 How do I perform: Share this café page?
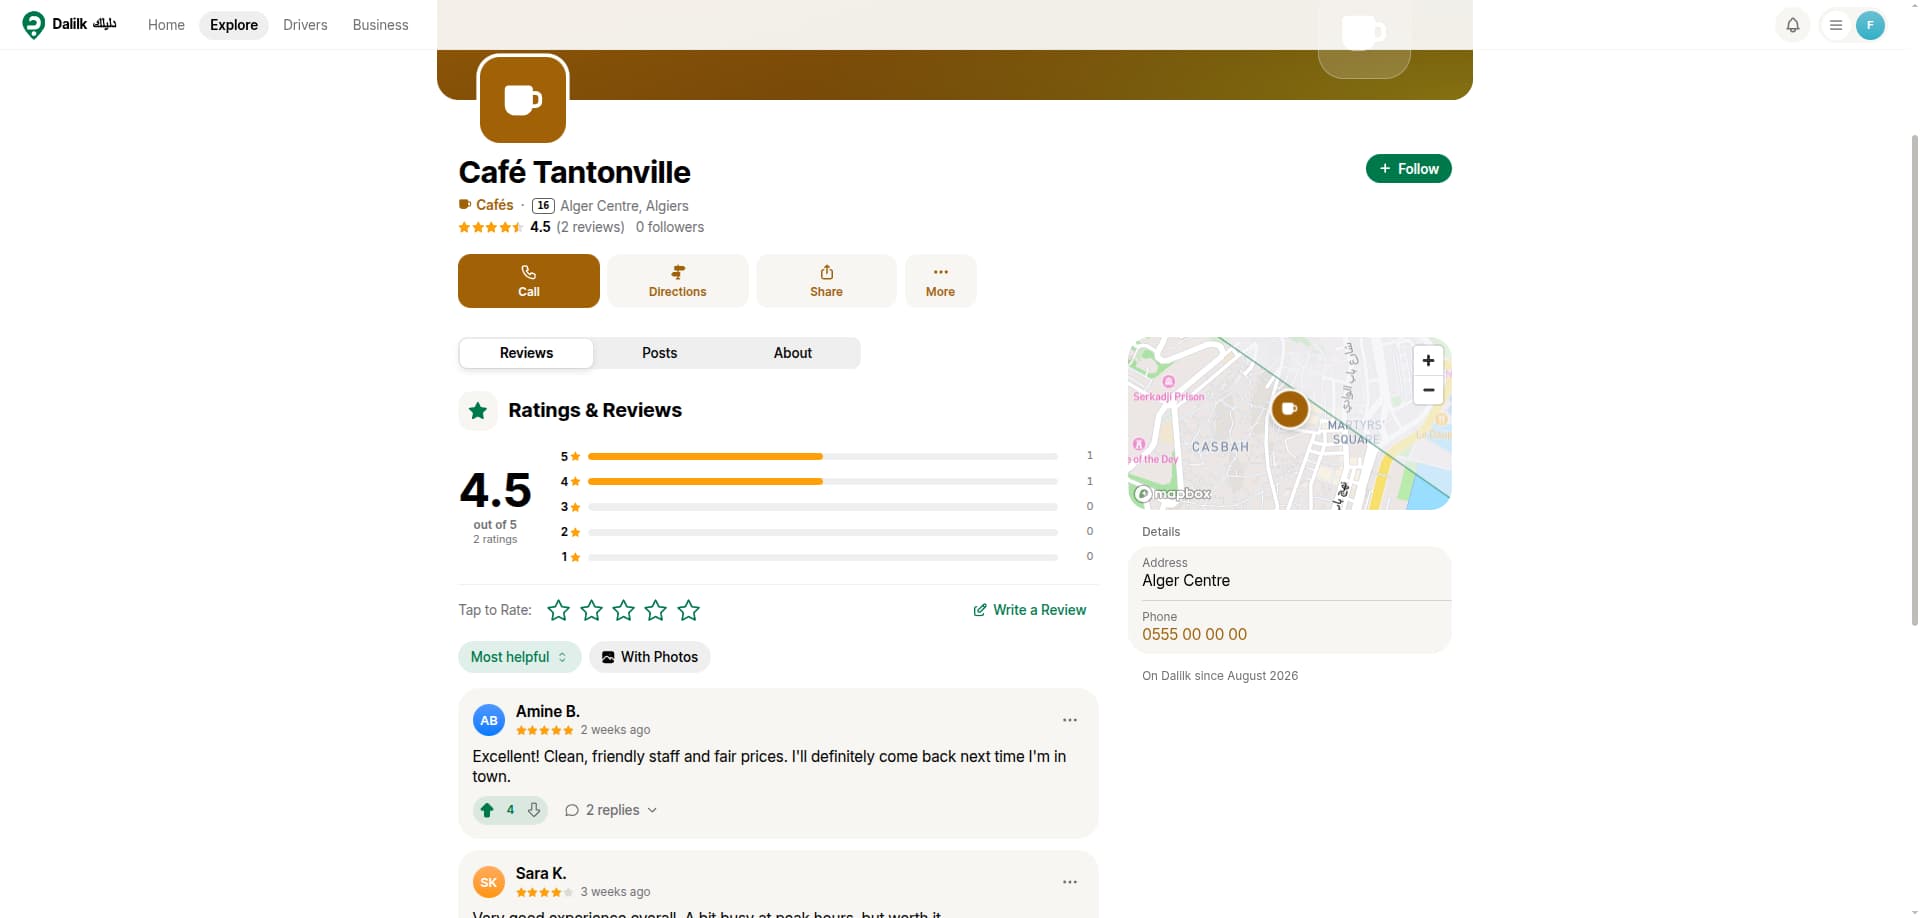(x=826, y=281)
